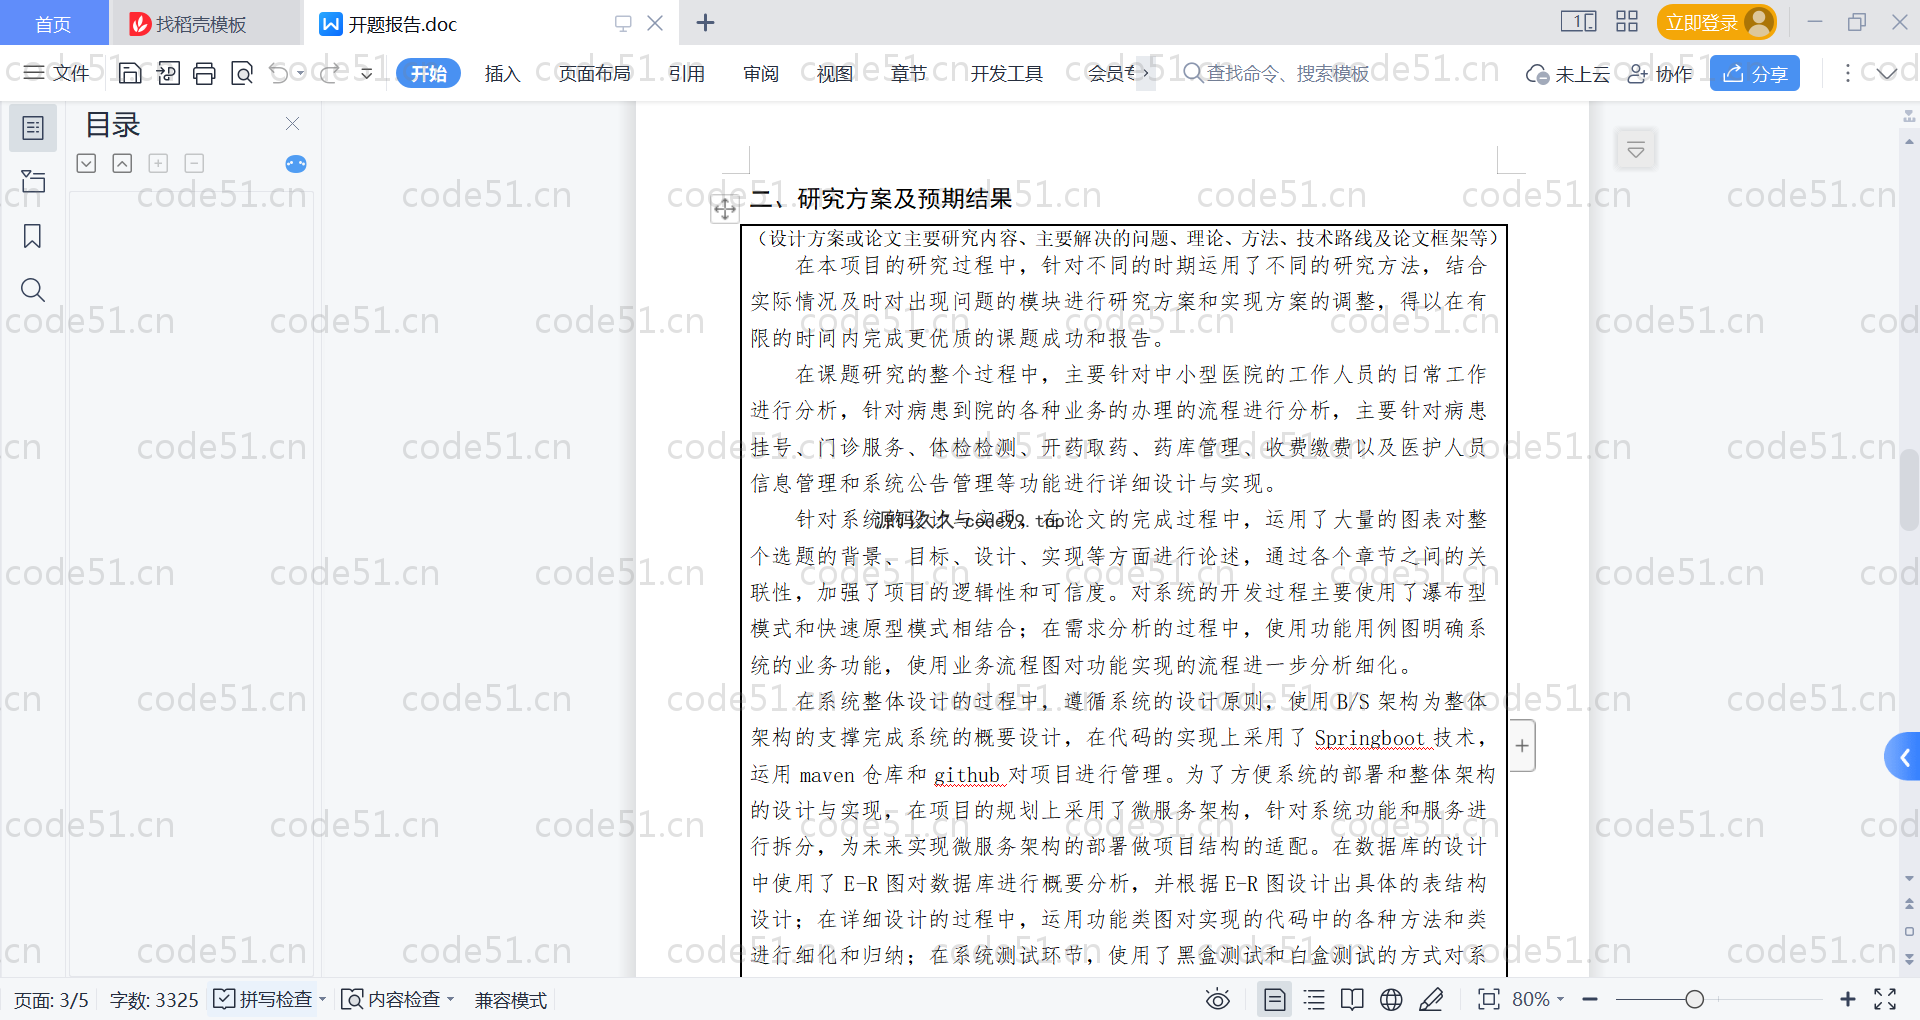This screenshot has height=1020, width=1920.
Task: Open the find/search sidebar icon
Action: [33, 290]
